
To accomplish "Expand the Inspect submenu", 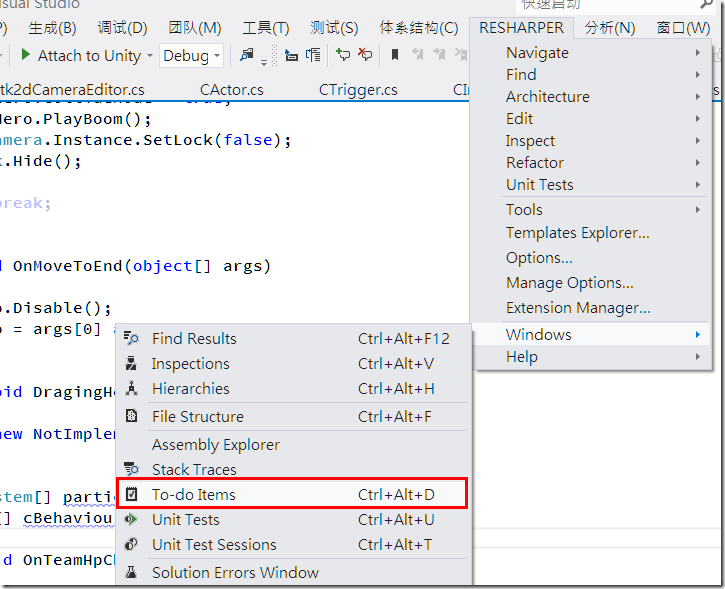I will pyautogui.click(x=591, y=141).
